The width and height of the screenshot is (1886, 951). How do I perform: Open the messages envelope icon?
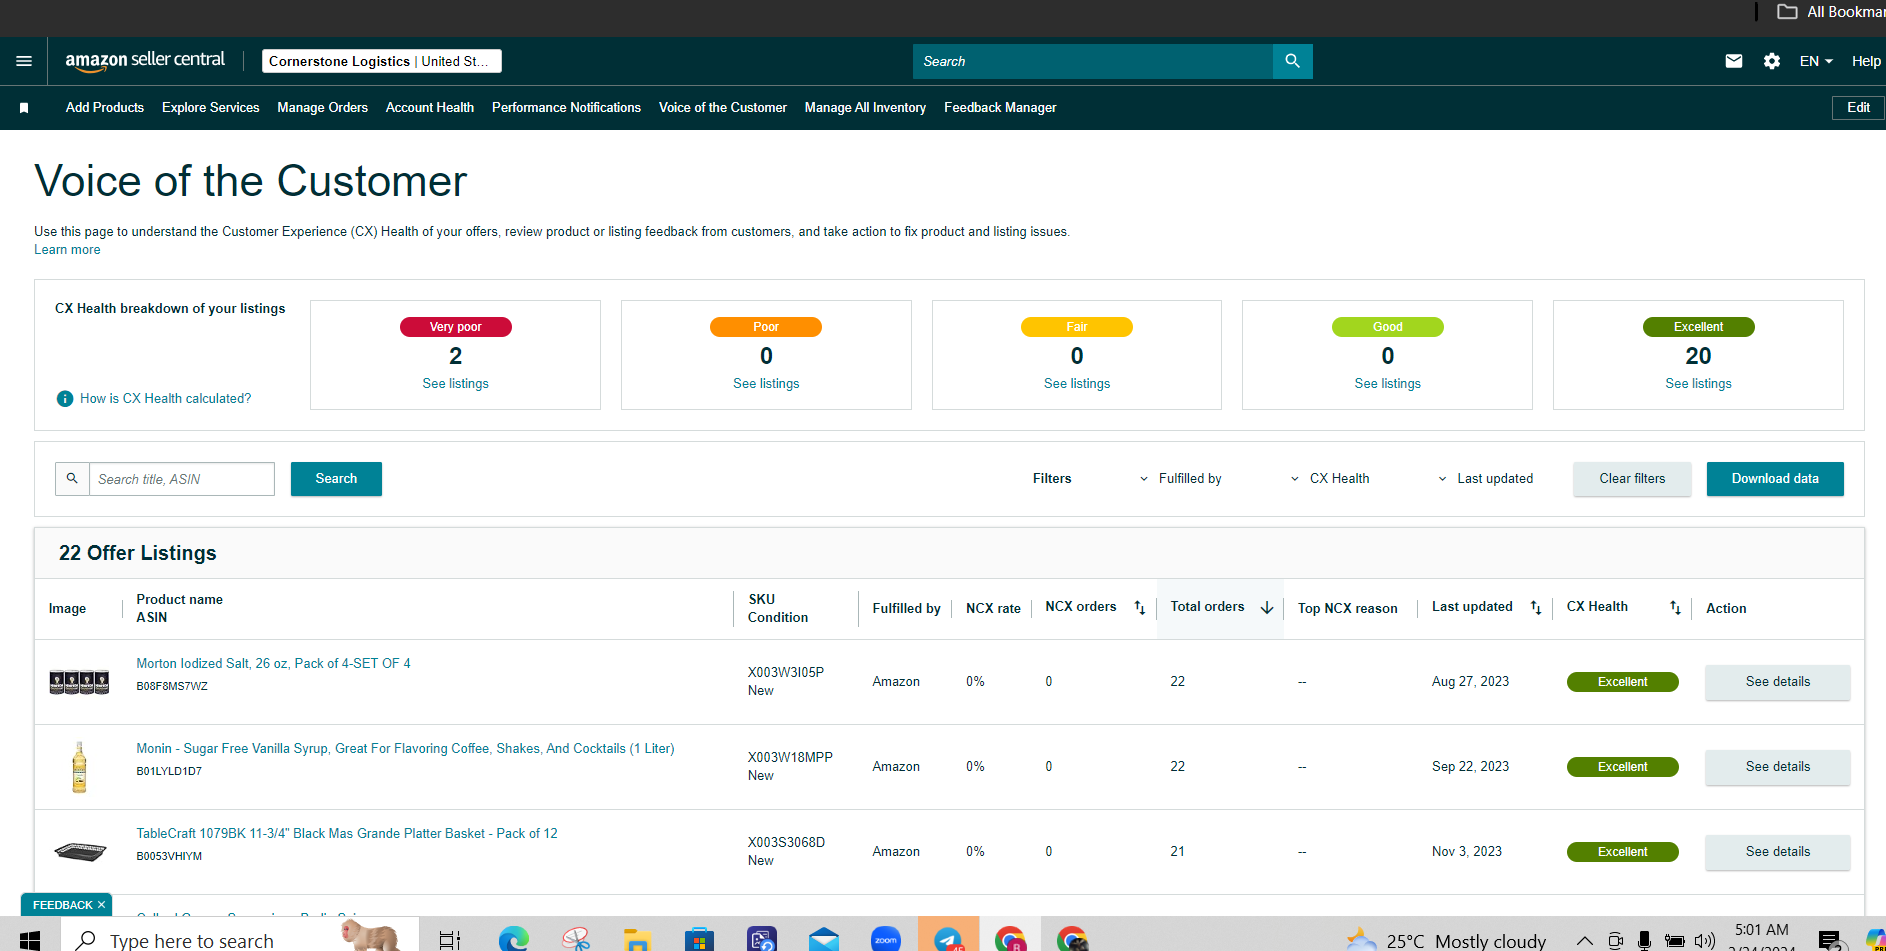pos(1734,61)
